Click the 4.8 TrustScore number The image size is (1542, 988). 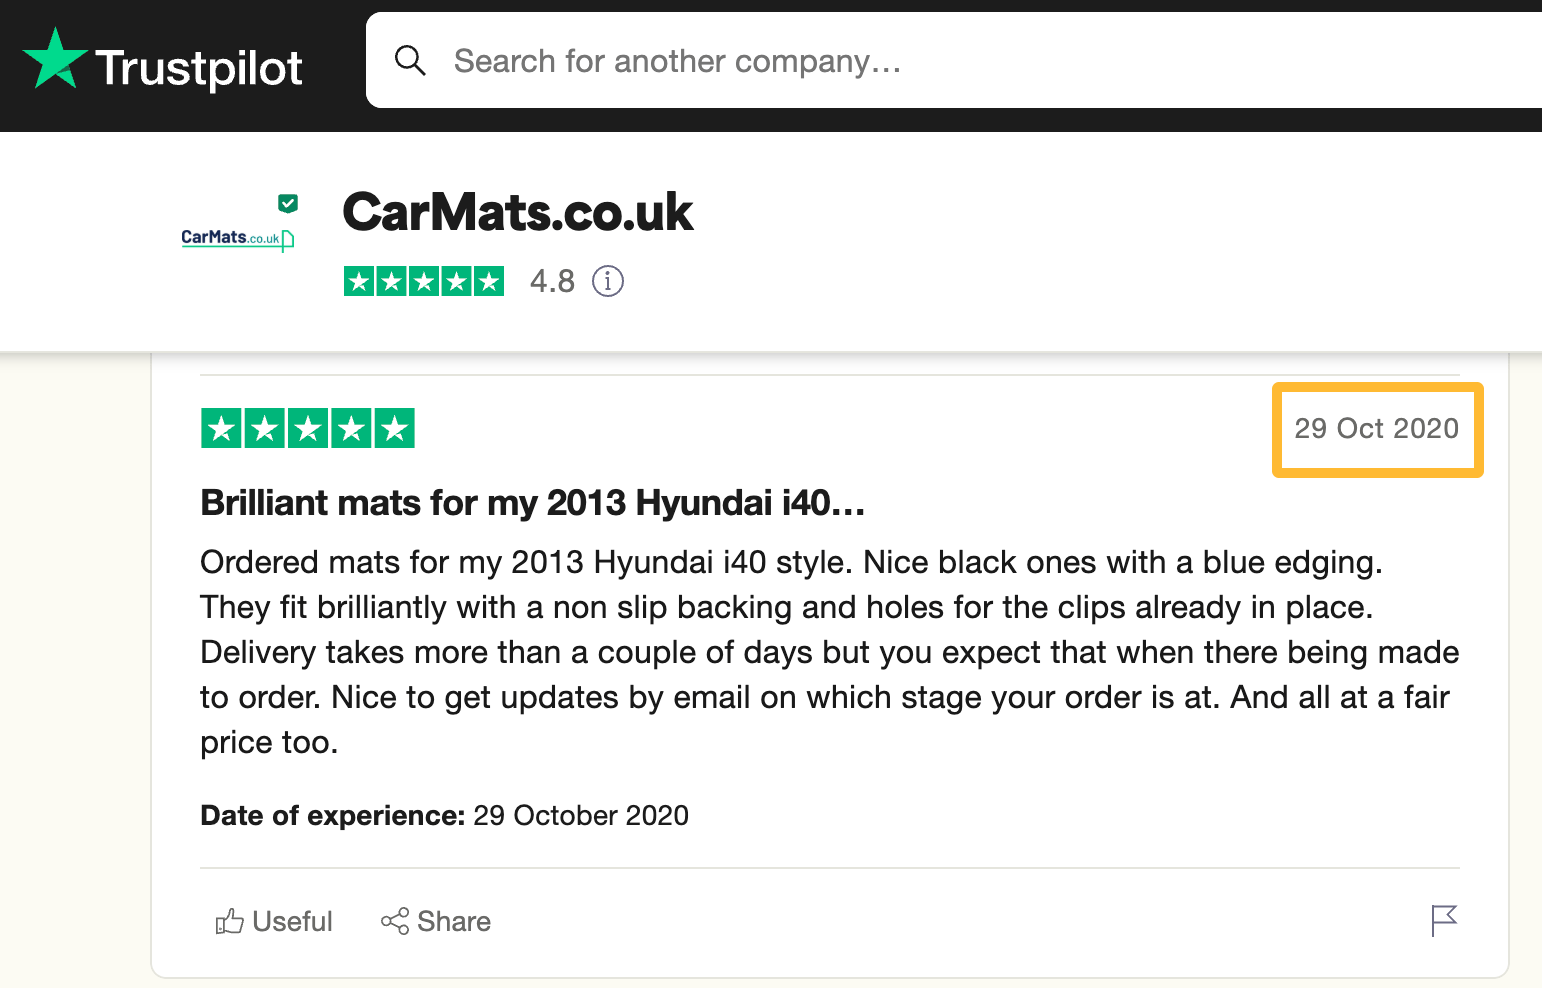pyautogui.click(x=552, y=281)
